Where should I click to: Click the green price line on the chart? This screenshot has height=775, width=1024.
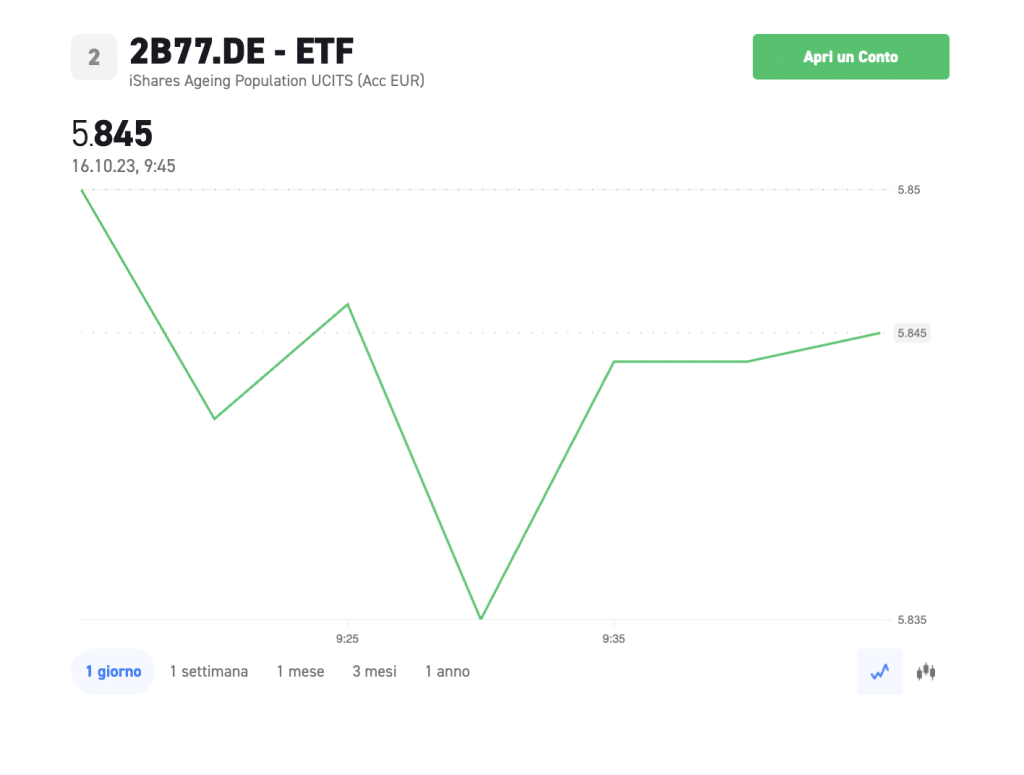click(x=680, y=360)
